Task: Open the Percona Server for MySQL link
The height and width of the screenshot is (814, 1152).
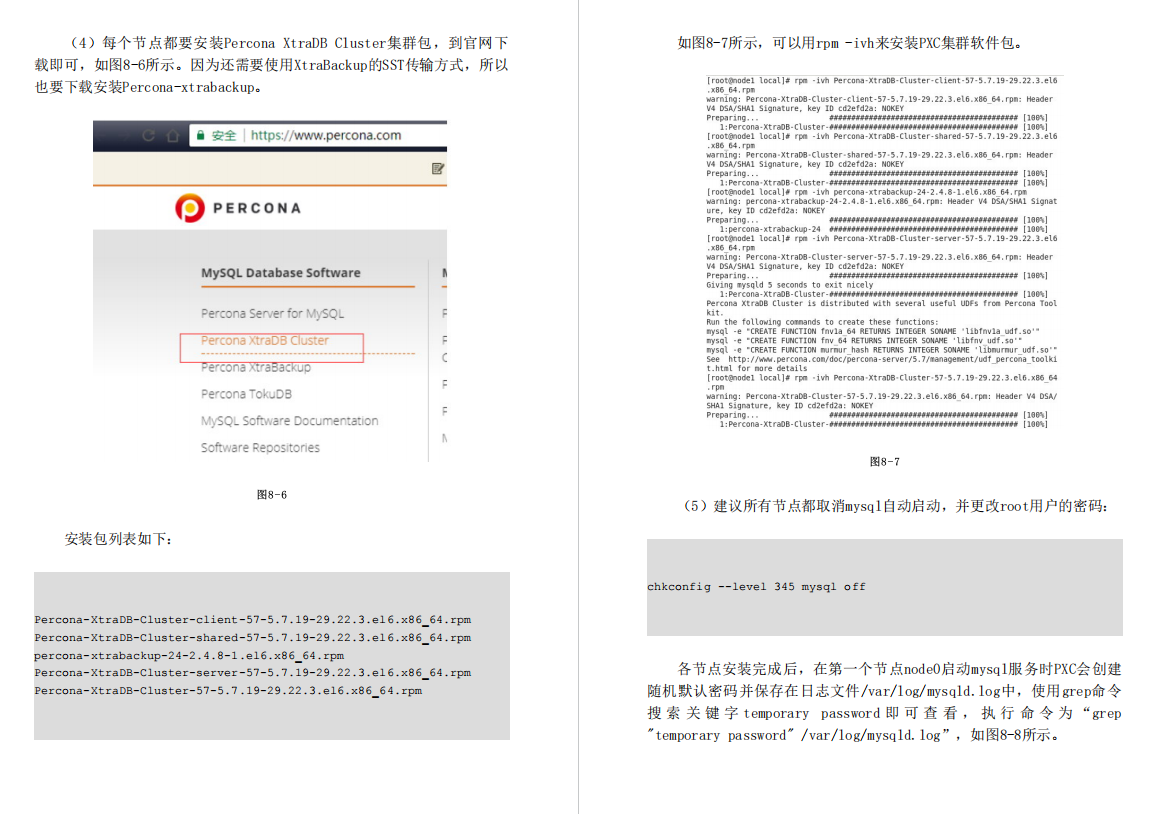Action: coord(273,314)
